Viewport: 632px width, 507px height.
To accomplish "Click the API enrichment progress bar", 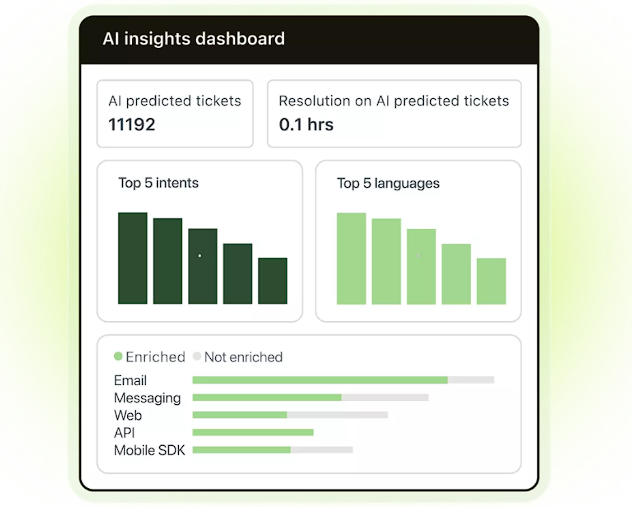I will (x=253, y=432).
